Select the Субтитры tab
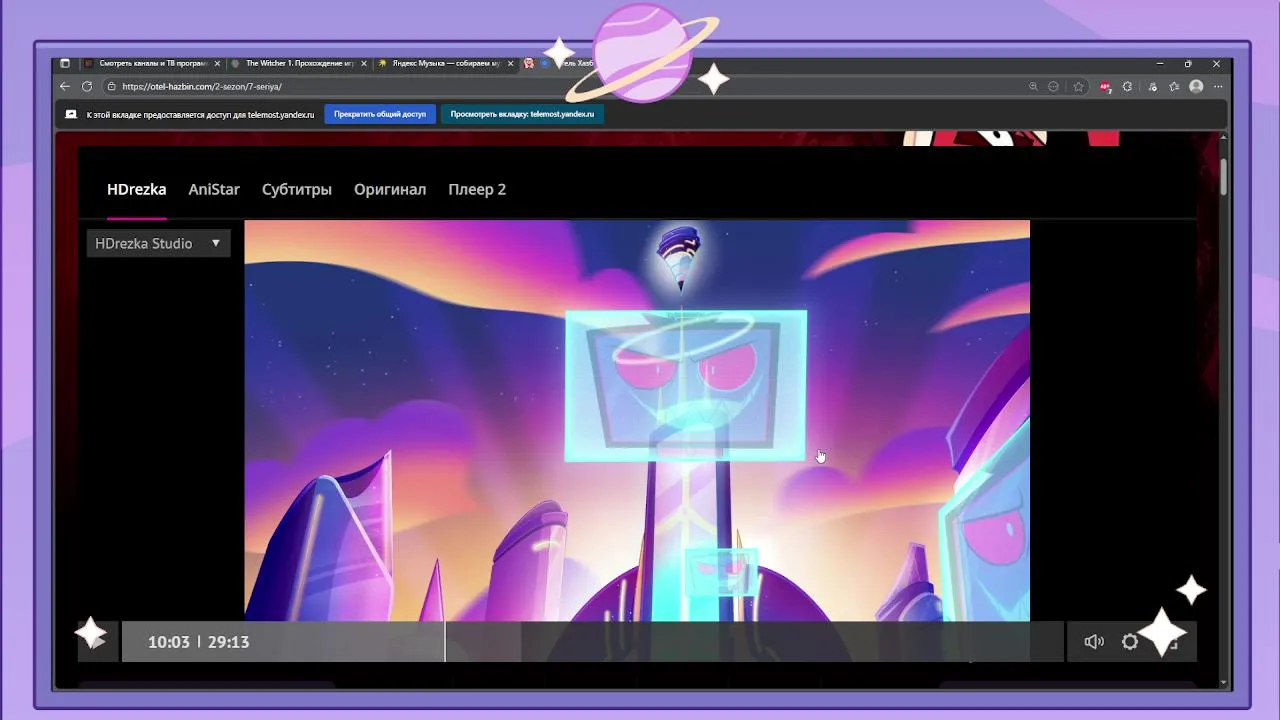The height and width of the screenshot is (720, 1280). click(x=297, y=189)
